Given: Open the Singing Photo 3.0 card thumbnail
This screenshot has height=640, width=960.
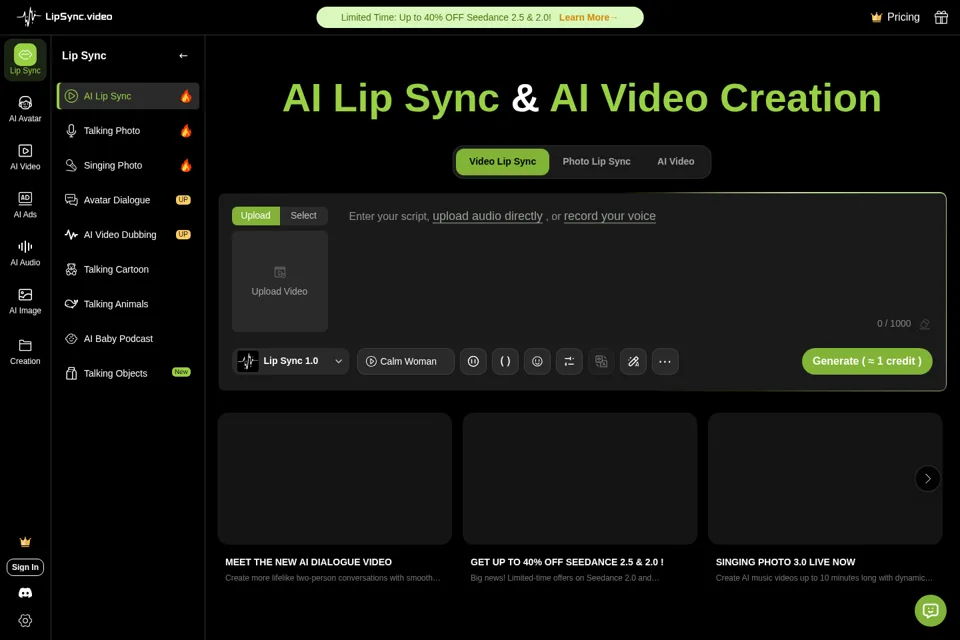Looking at the screenshot, I should coord(825,478).
